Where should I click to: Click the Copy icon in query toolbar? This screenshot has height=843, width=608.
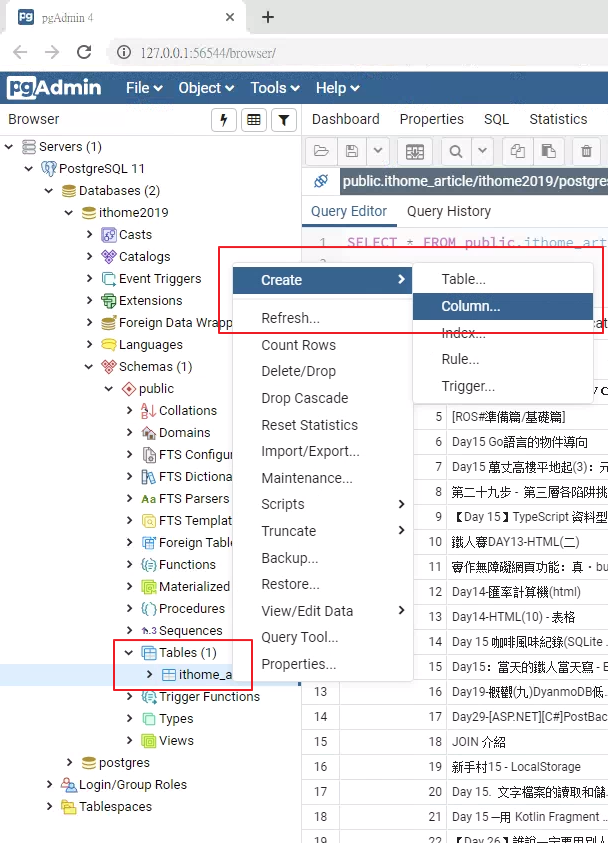point(518,151)
